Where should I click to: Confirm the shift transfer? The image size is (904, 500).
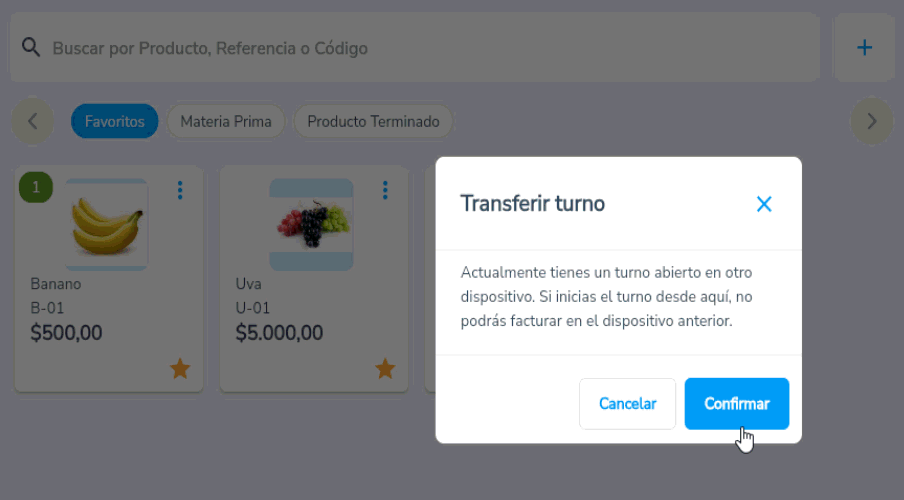click(x=737, y=404)
